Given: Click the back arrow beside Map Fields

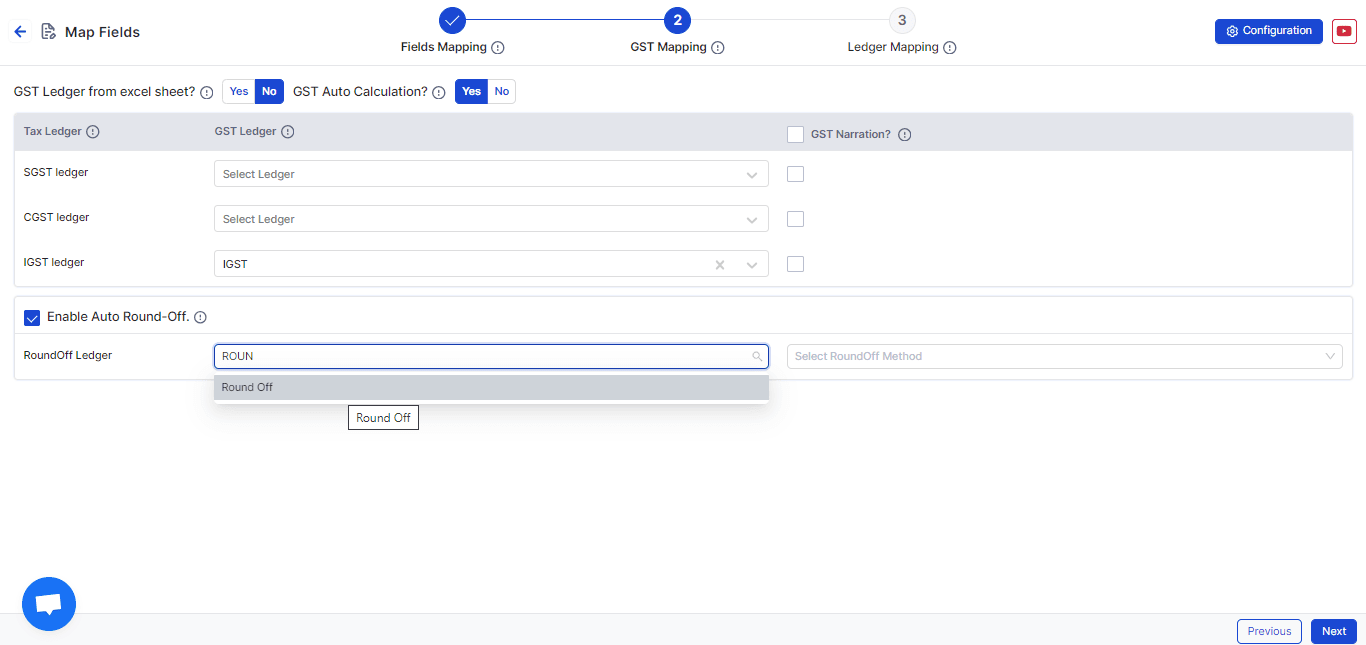Looking at the screenshot, I should pyautogui.click(x=20, y=32).
